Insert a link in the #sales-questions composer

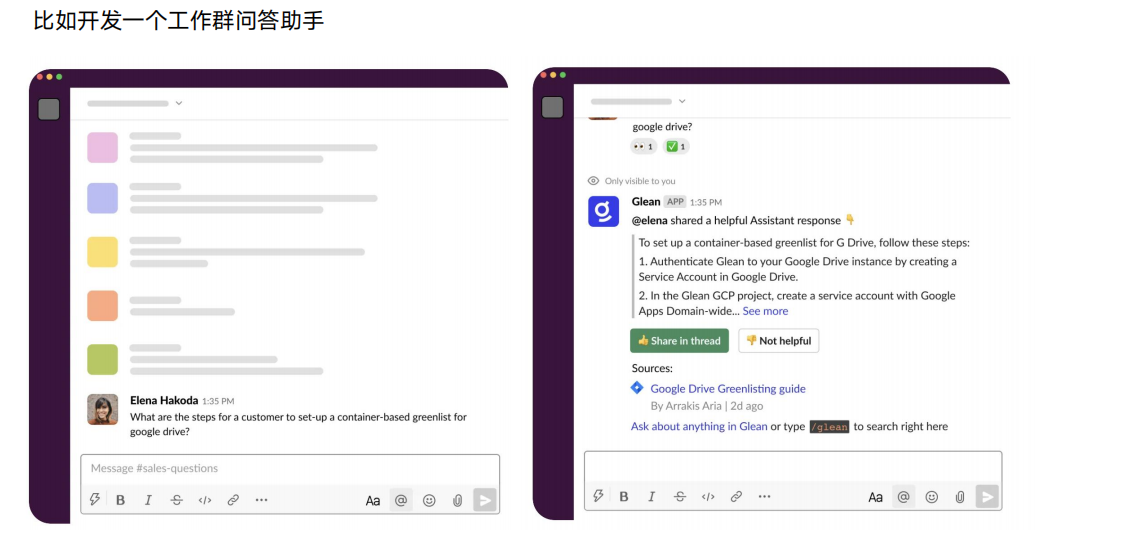pyautogui.click(x=233, y=500)
